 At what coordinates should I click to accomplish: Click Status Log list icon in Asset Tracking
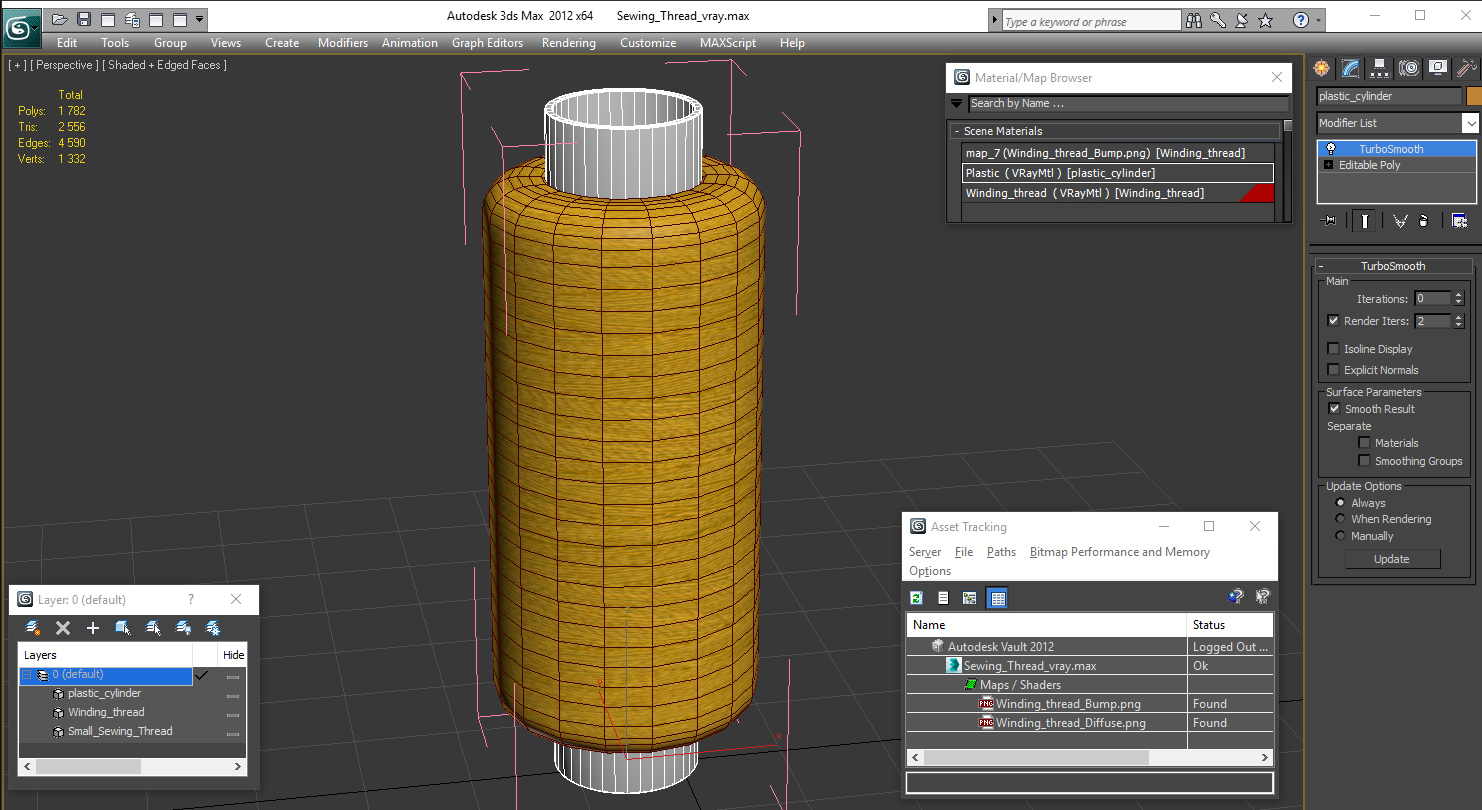click(943, 598)
